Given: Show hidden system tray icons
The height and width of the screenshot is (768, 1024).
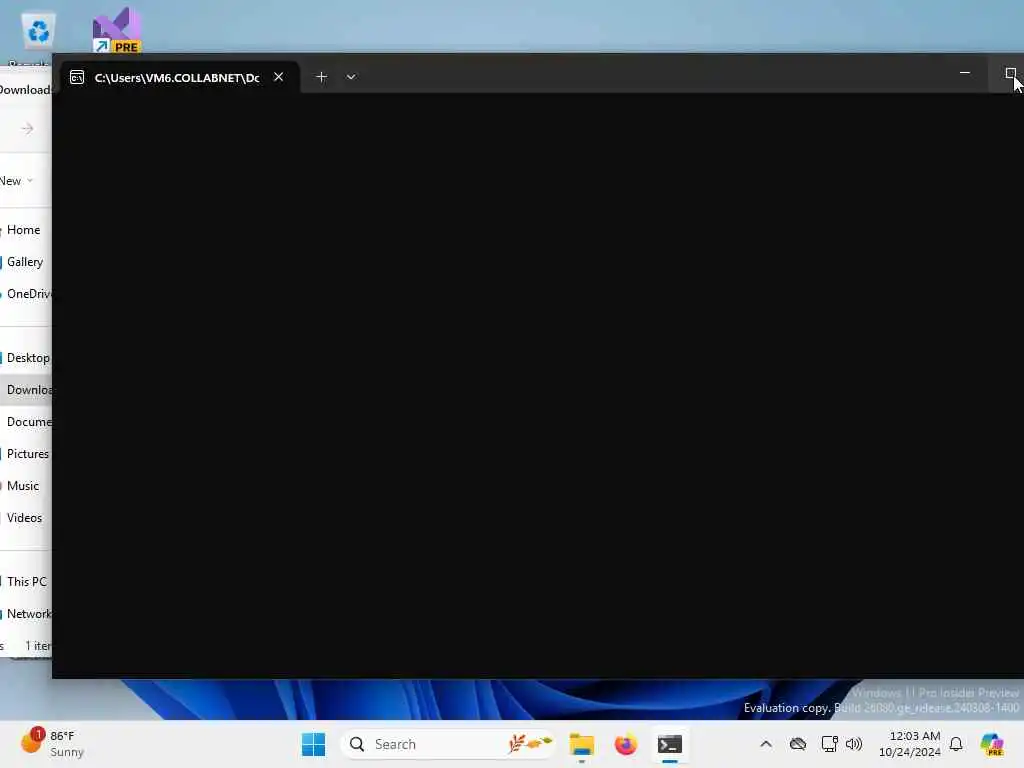Looking at the screenshot, I should pyautogui.click(x=766, y=744).
